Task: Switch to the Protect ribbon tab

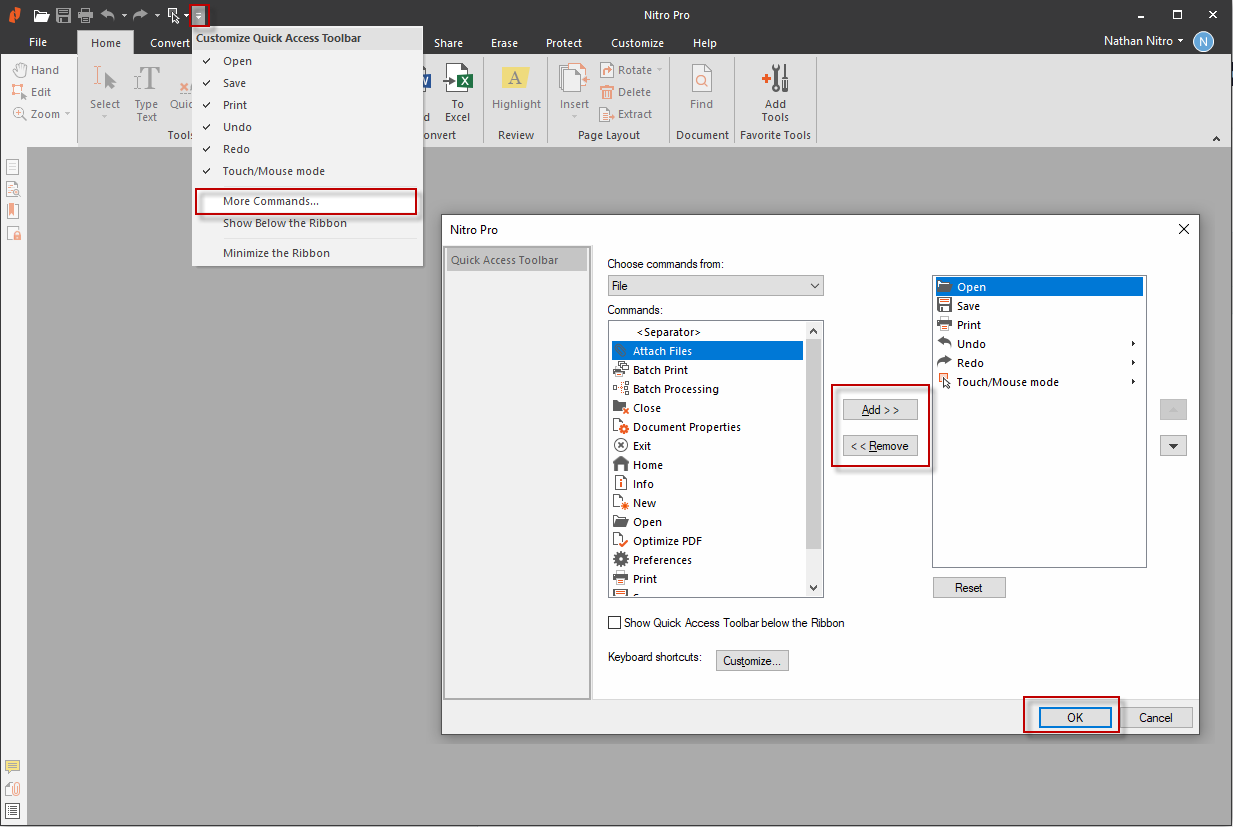Action: click(564, 43)
